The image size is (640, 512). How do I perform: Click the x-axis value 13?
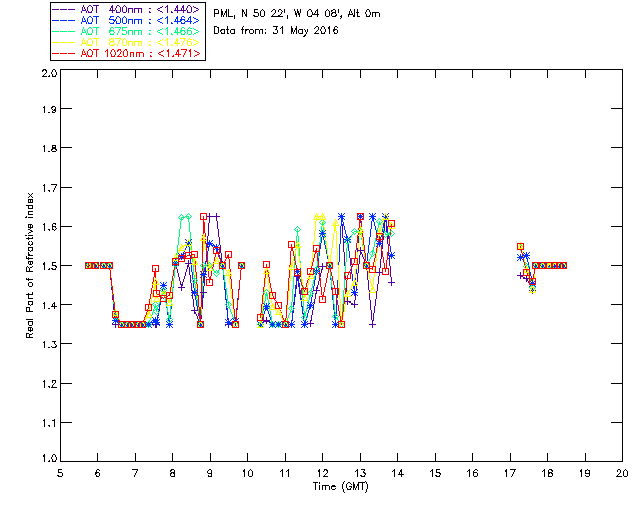coord(360,473)
